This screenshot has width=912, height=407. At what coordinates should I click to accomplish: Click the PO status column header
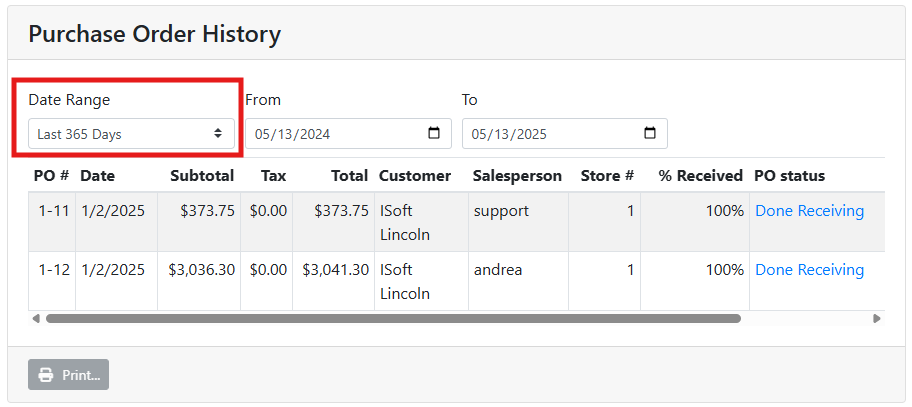point(789,176)
